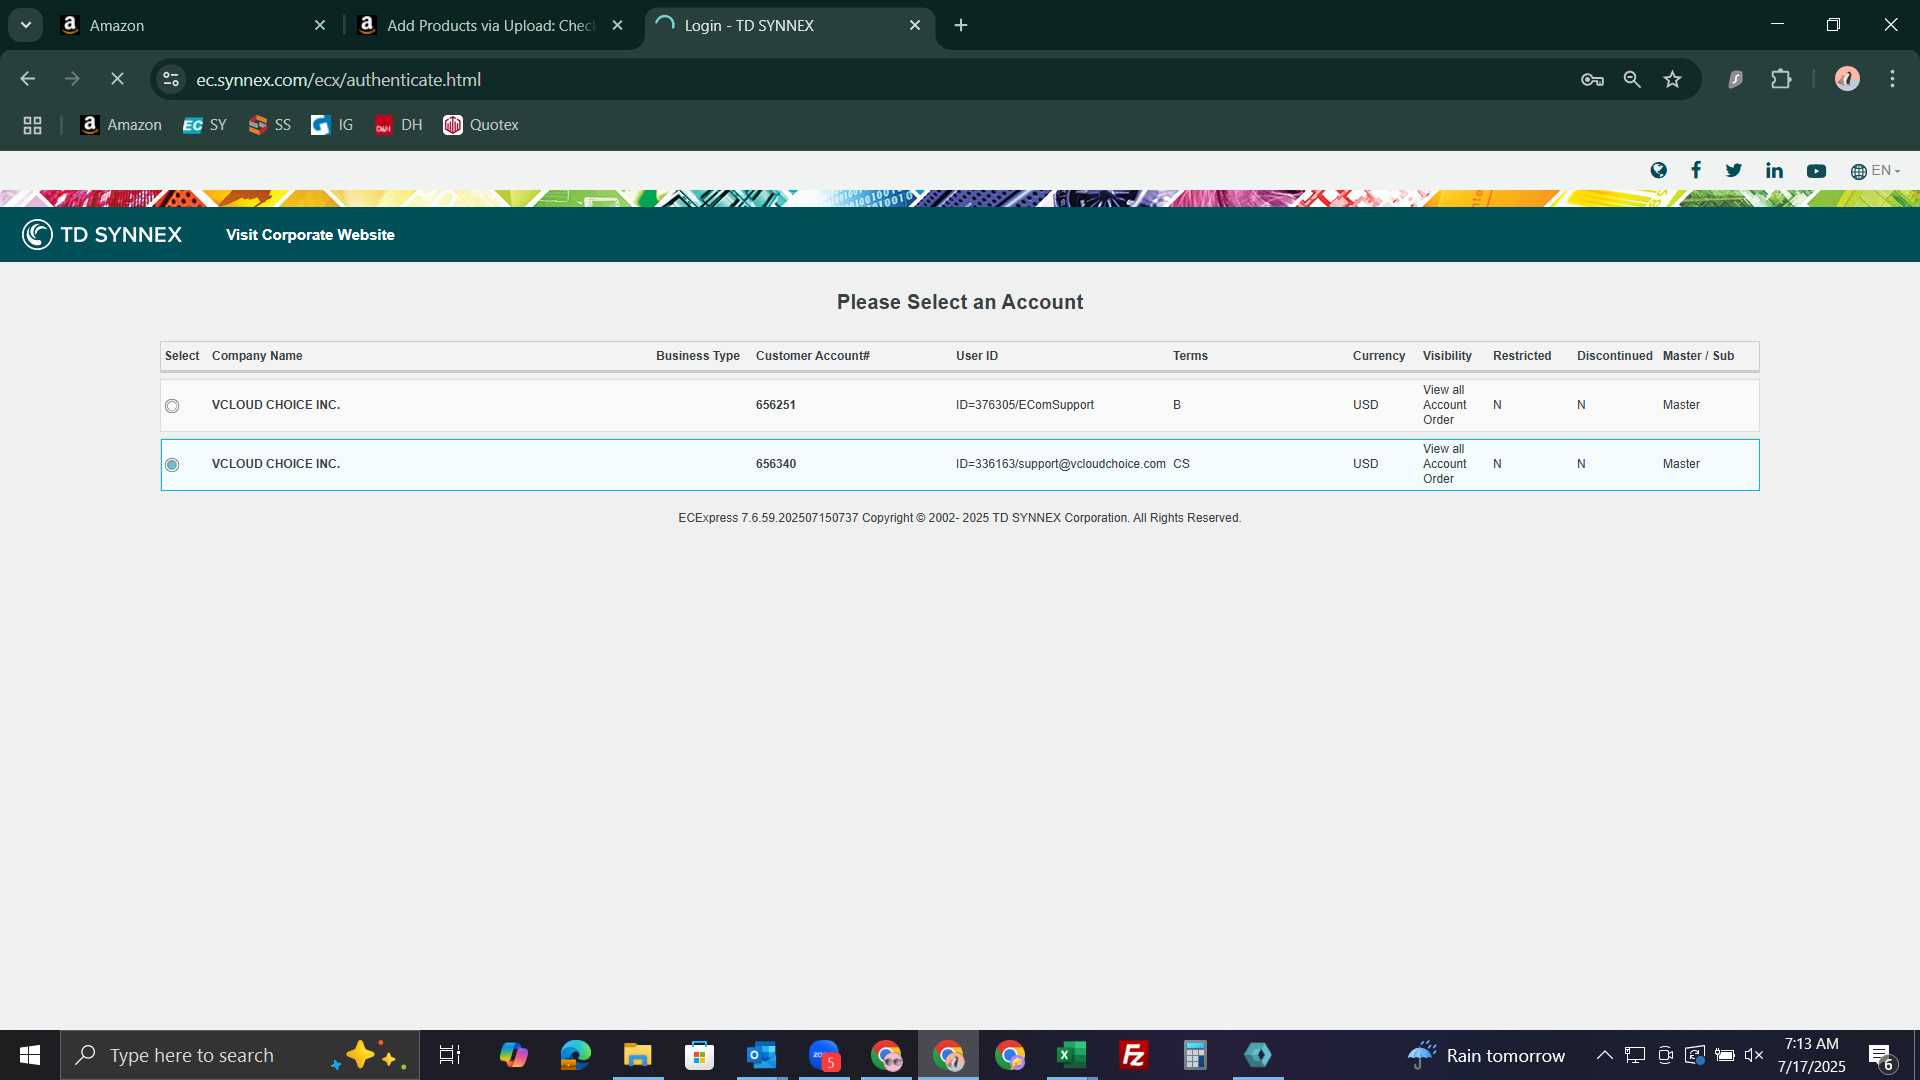The image size is (1920, 1080).
Task: Switch to Login - TD SYNNEX tab
Action: [790, 26]
